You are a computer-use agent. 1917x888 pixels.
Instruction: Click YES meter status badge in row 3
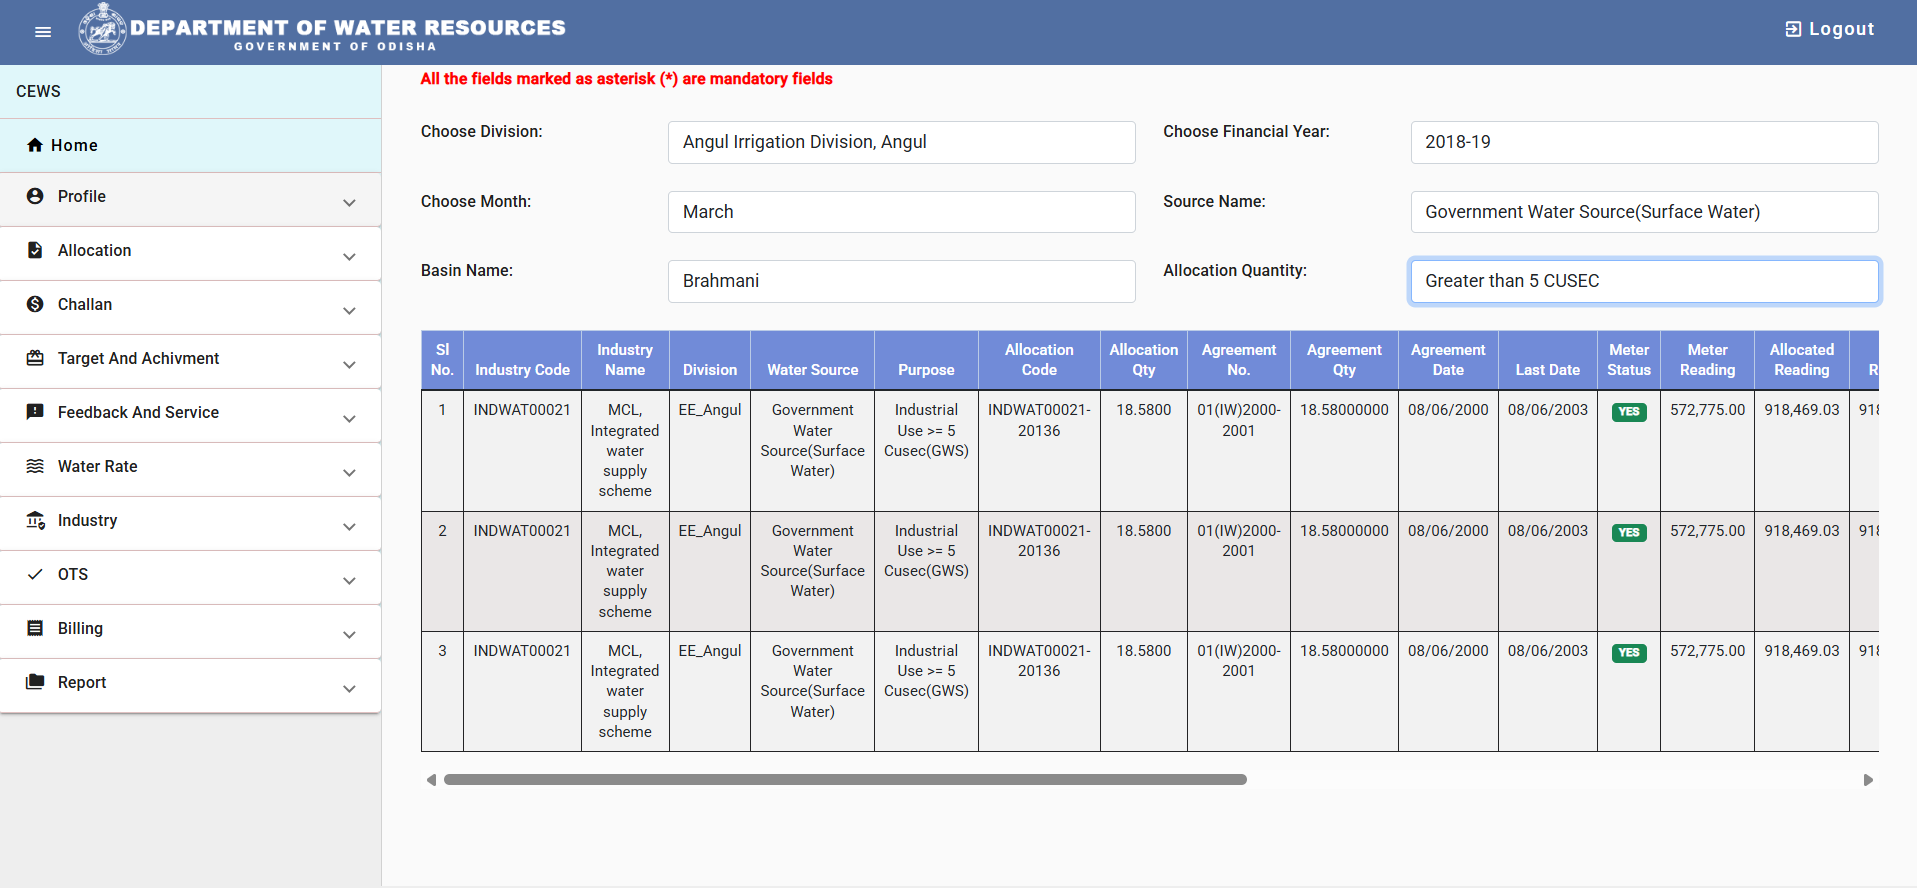click(x=1629, y=653)
